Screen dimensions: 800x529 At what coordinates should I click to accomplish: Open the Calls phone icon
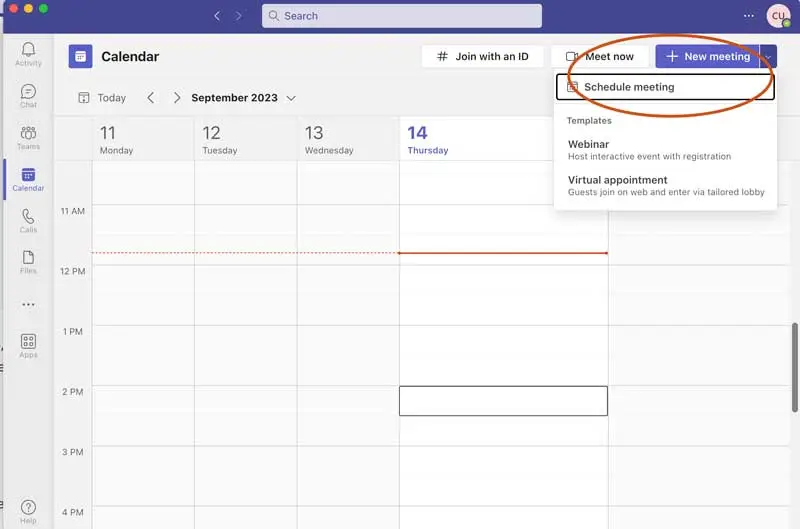point(28,221)
